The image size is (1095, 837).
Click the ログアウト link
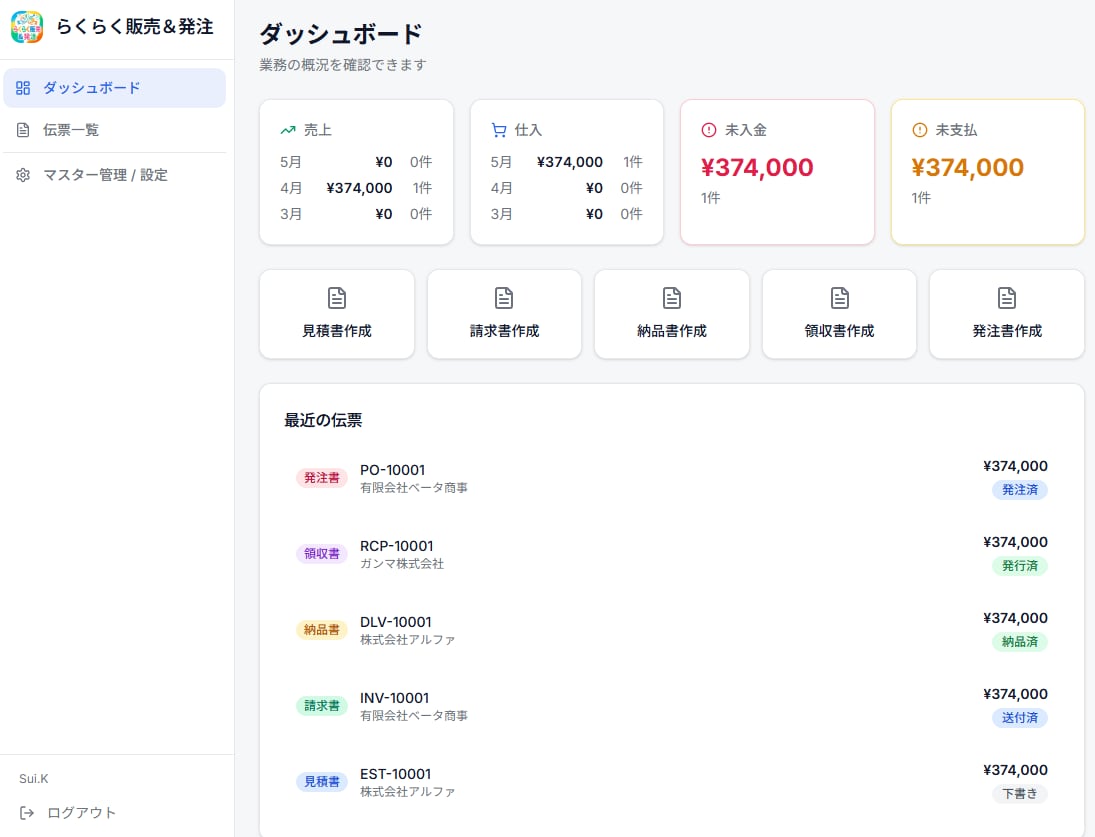pos(68,813)
